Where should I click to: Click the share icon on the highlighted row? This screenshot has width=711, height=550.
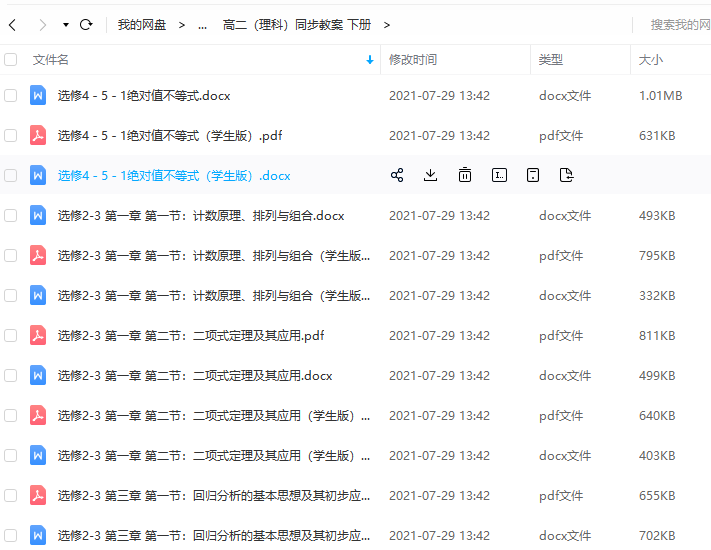tap(397, 175)
